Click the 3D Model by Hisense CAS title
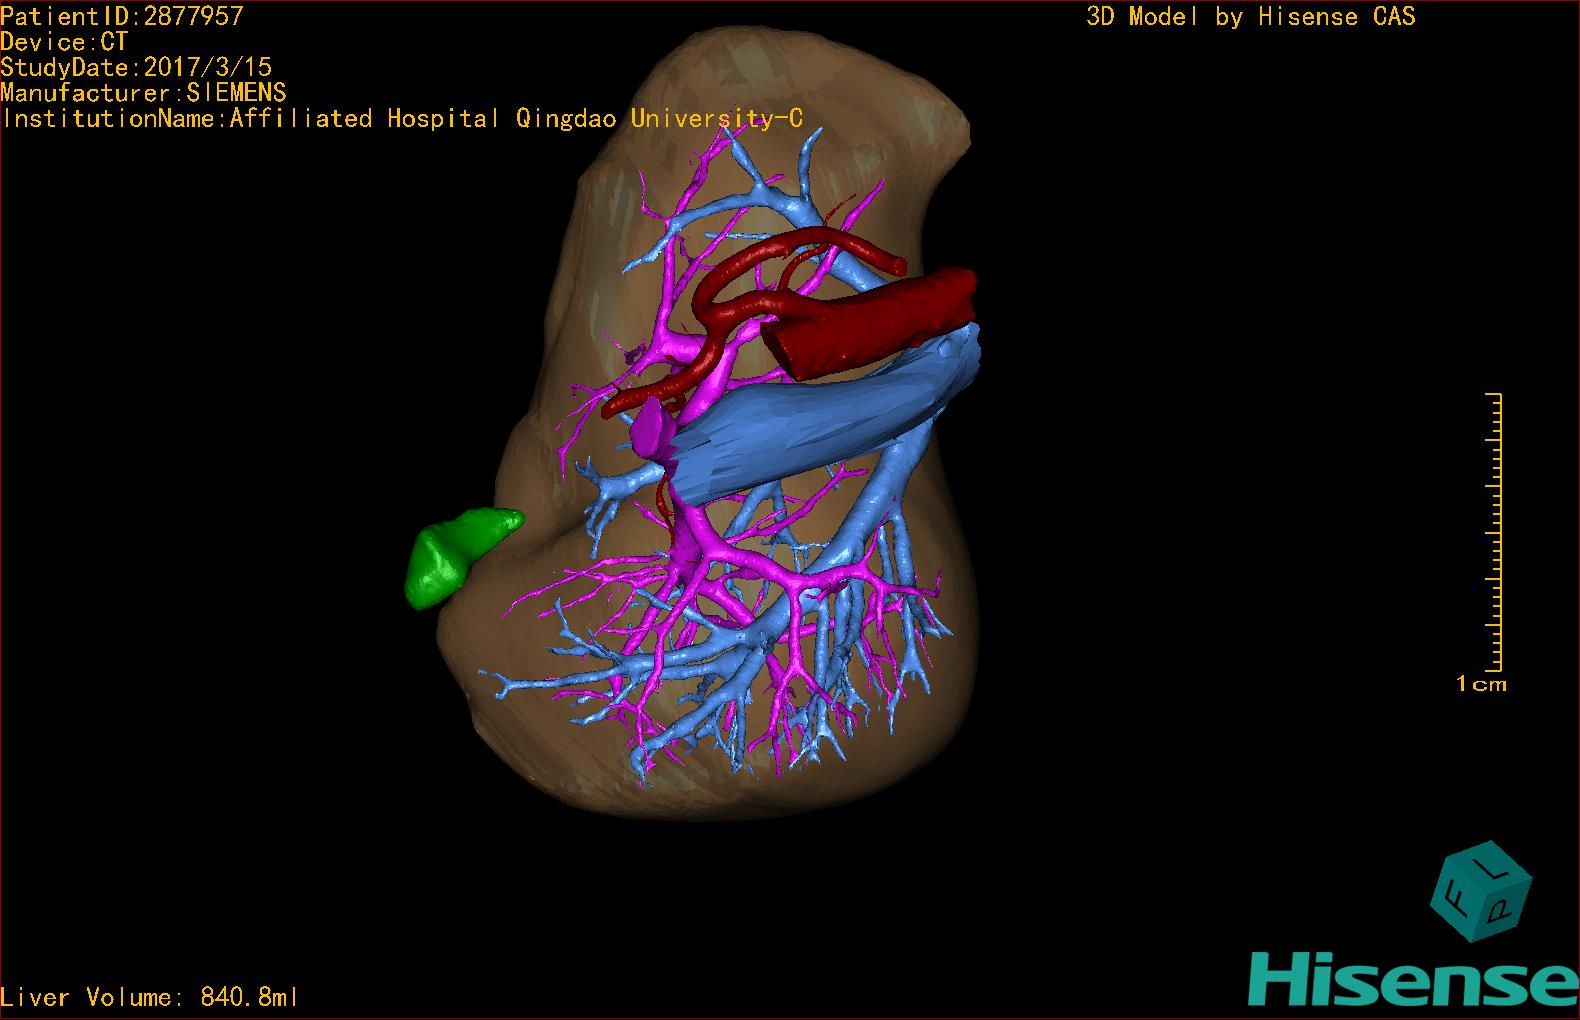Image resolution: width=1580 pixels, height=1020 pixels. [x=1251, y=16]
